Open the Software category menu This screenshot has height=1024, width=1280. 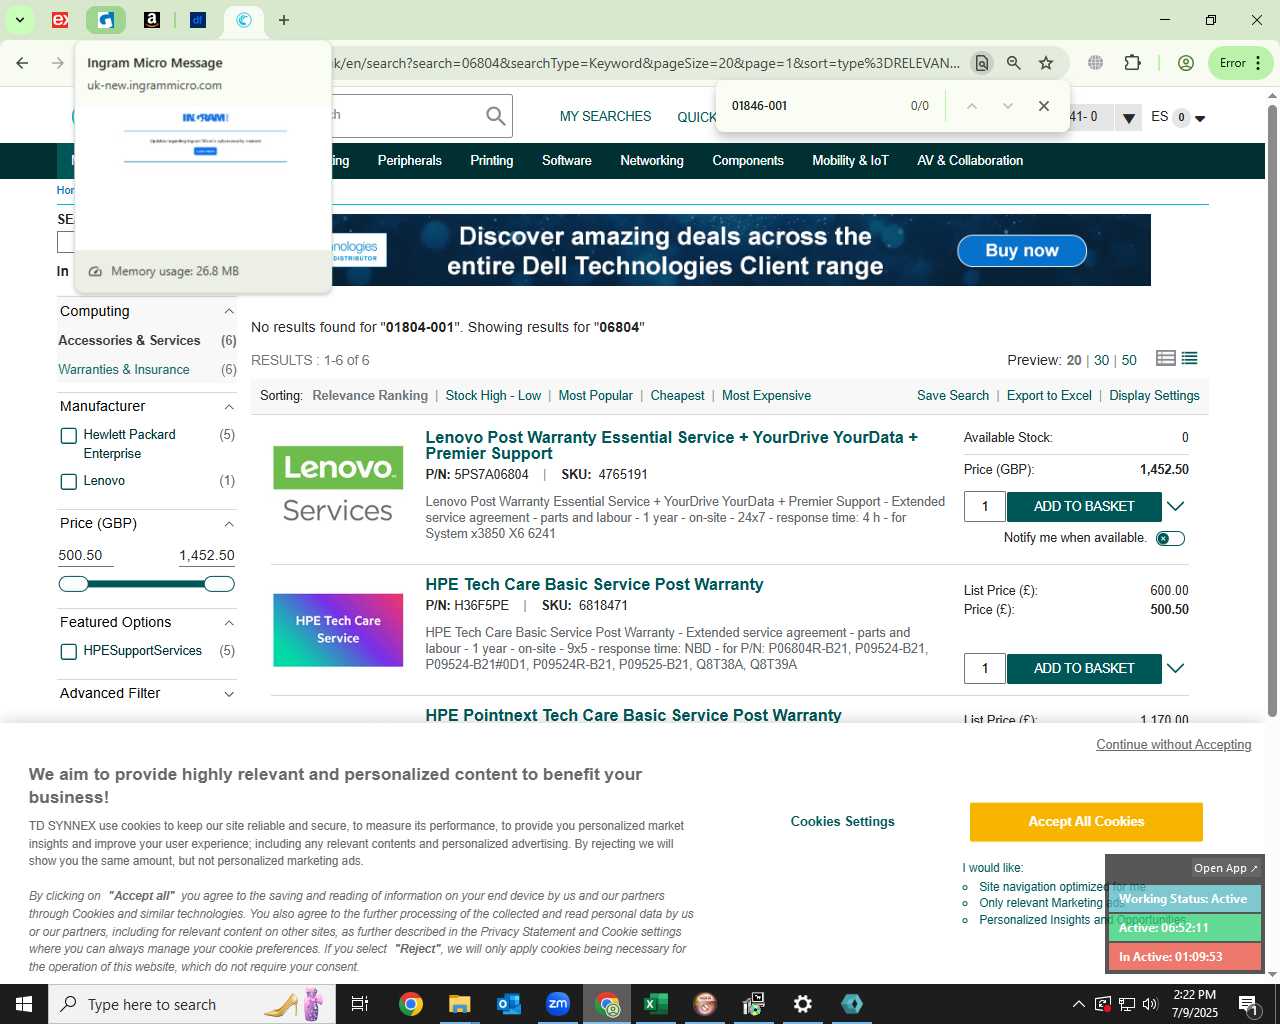(567, 160)
